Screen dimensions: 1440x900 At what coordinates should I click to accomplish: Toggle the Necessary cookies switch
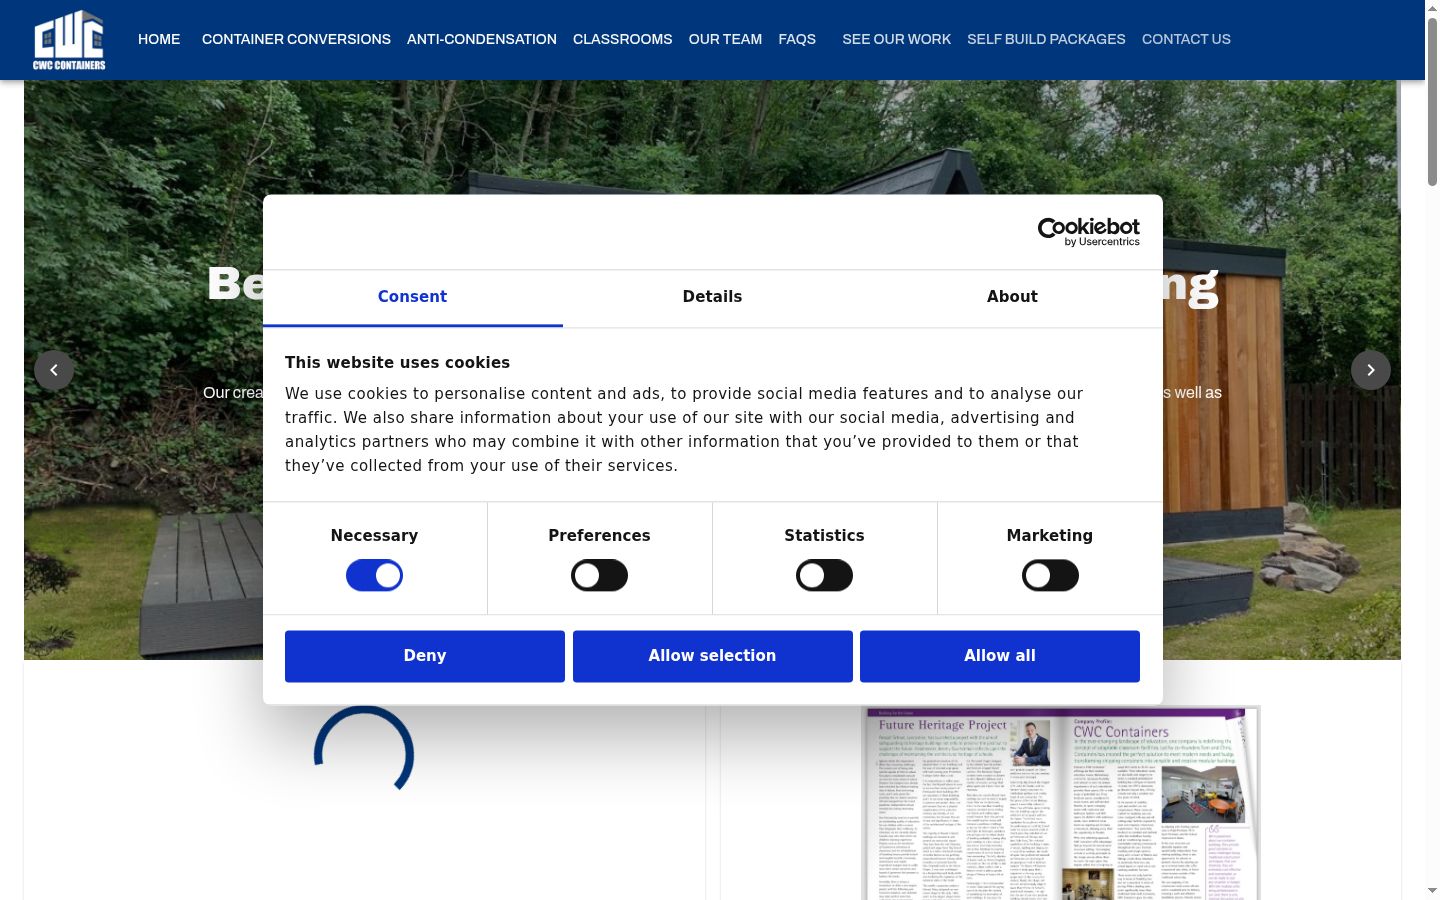374,575
